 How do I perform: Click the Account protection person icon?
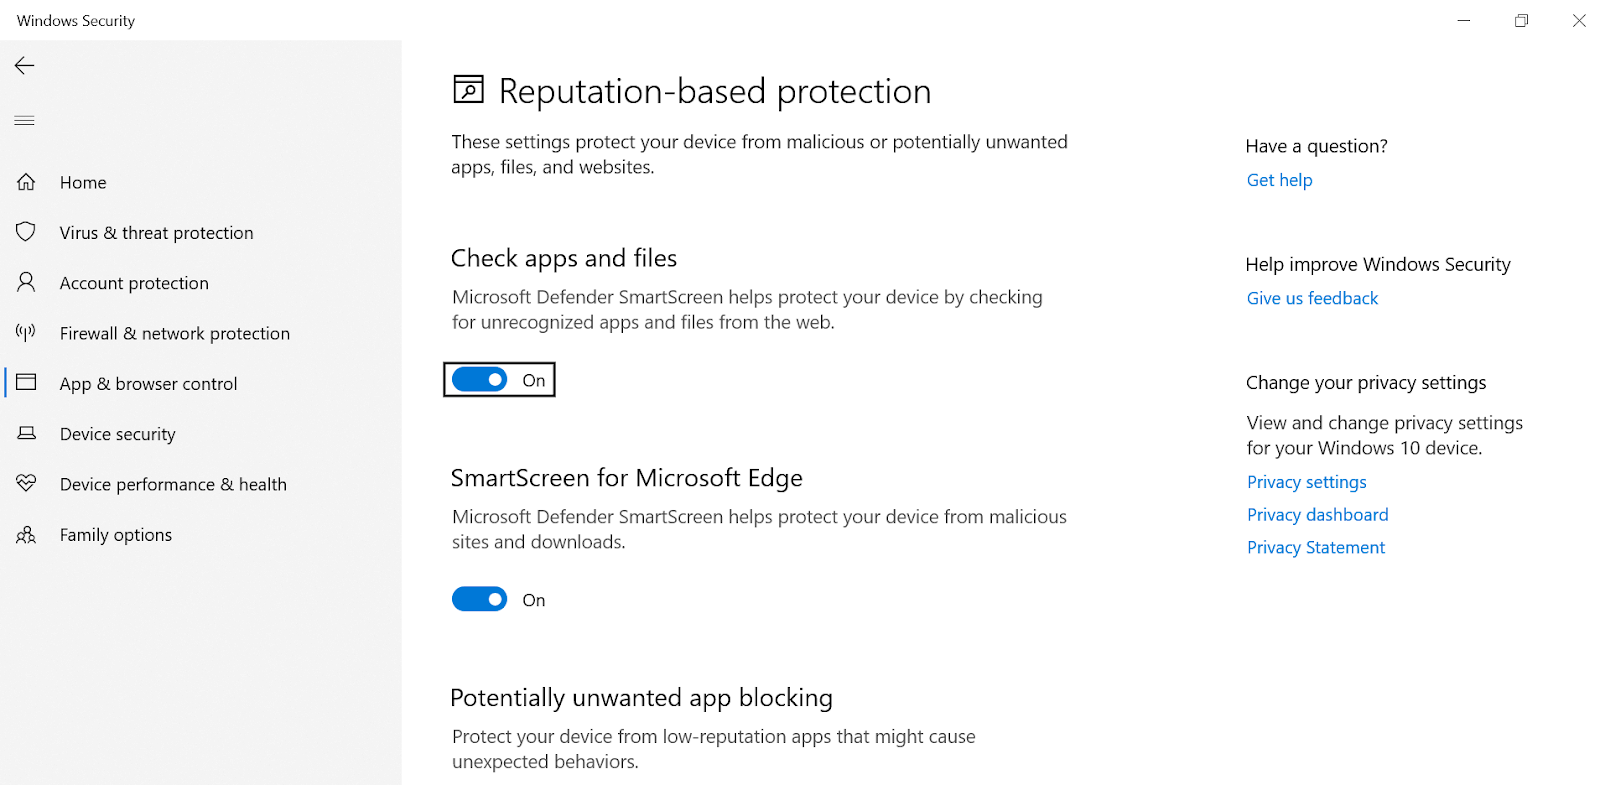point(26,282)
